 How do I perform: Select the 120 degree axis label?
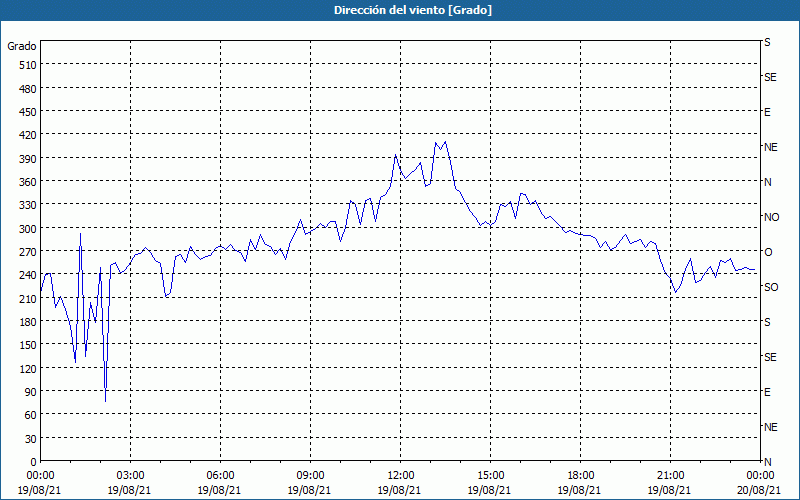[29, 368]
